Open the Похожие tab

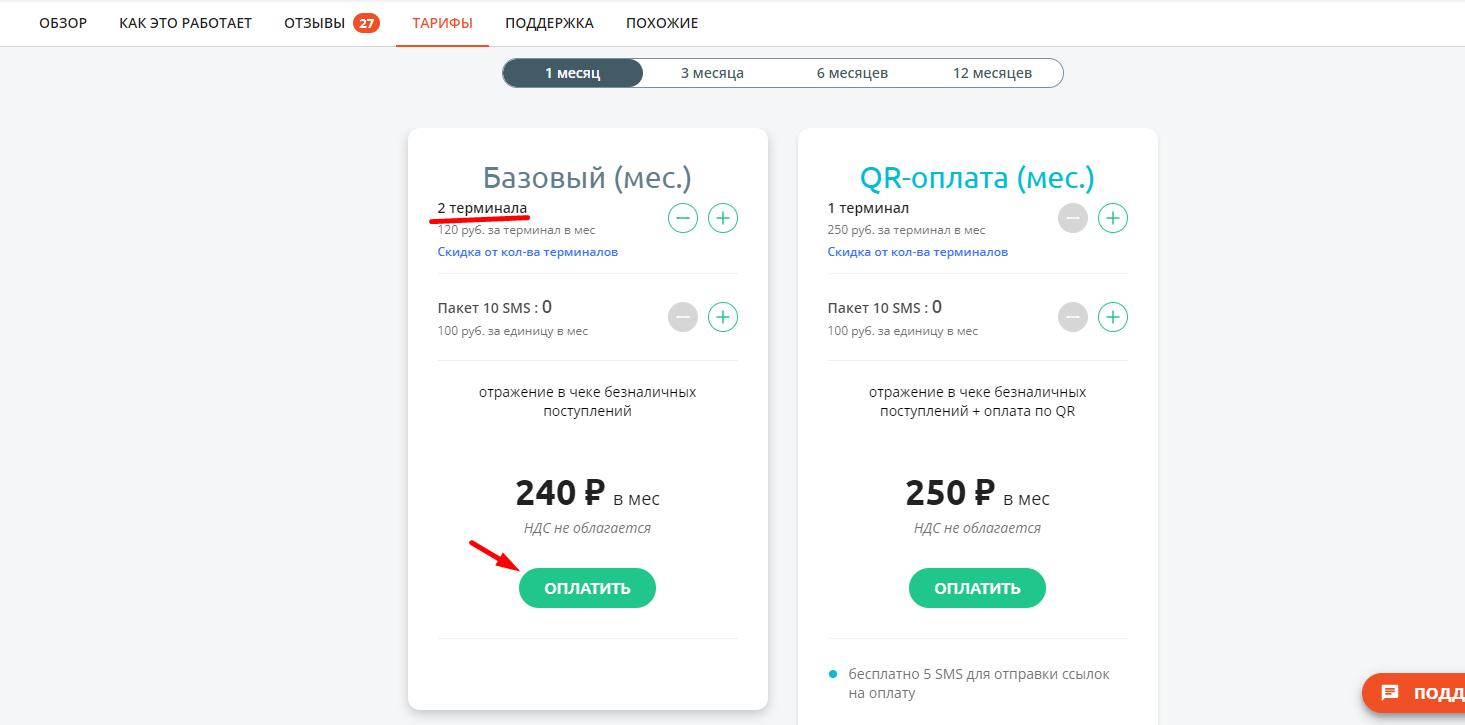point(662,22)
